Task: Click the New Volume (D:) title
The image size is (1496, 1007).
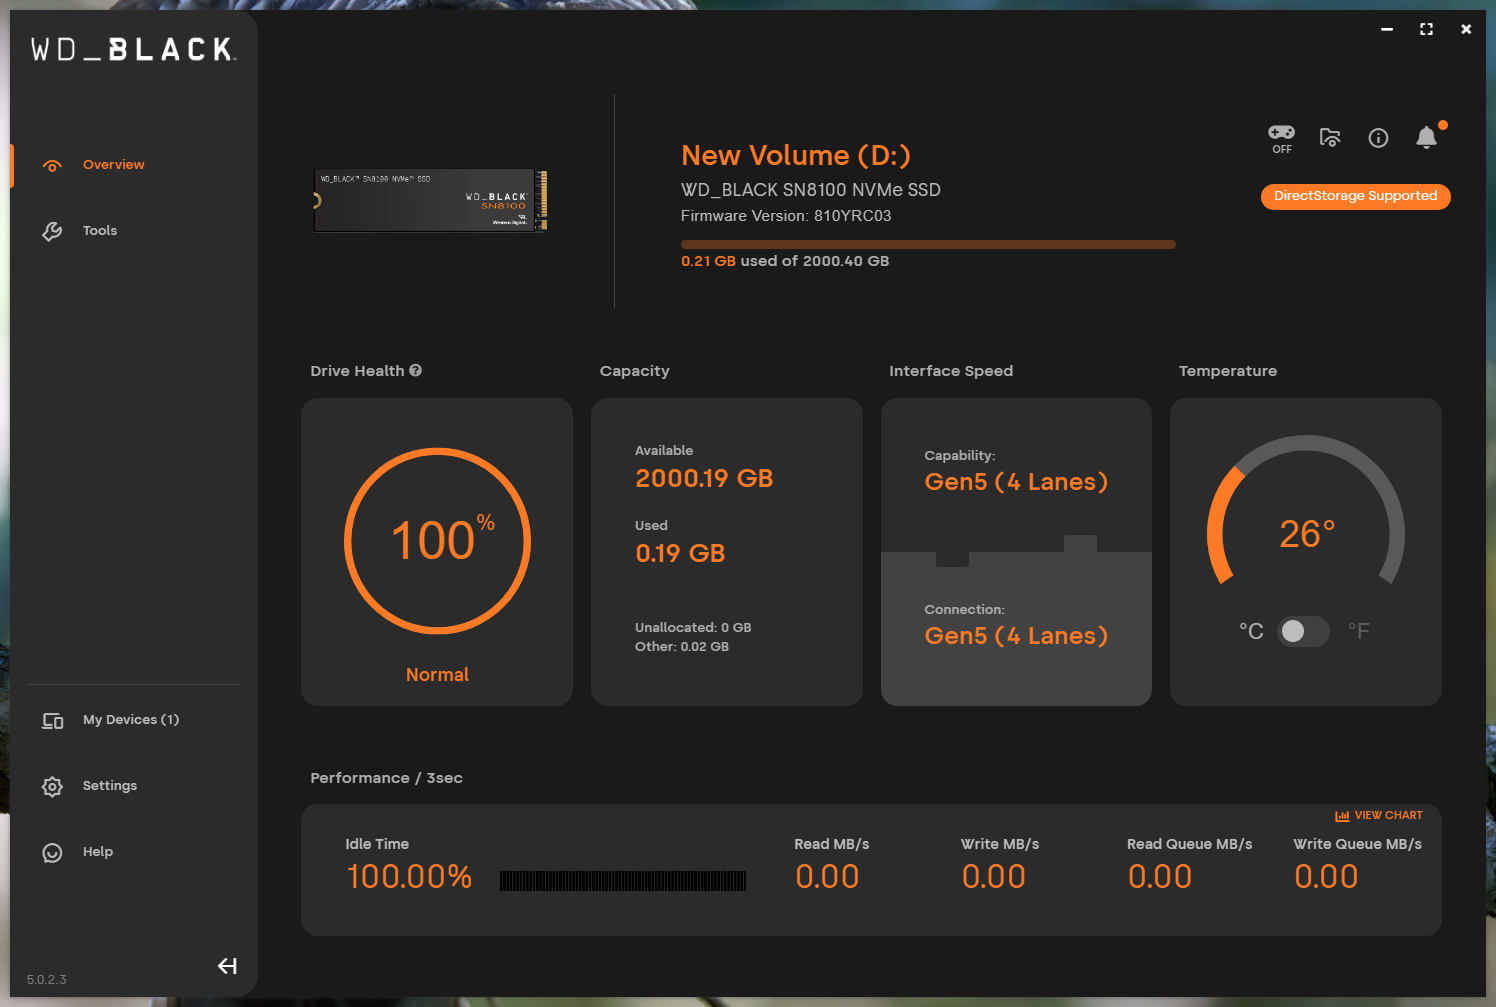Action: (x=795, y=156)
